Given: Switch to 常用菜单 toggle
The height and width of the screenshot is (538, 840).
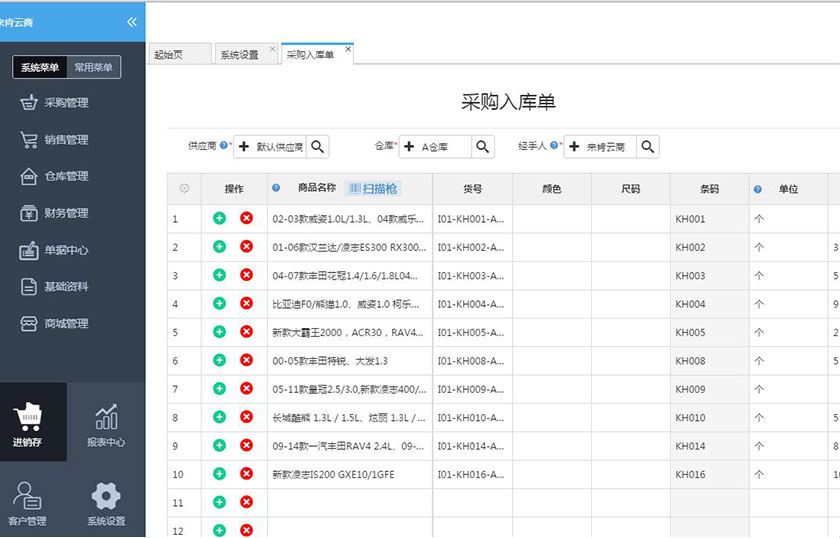Looking at the screenshot, I should [94, 67].
